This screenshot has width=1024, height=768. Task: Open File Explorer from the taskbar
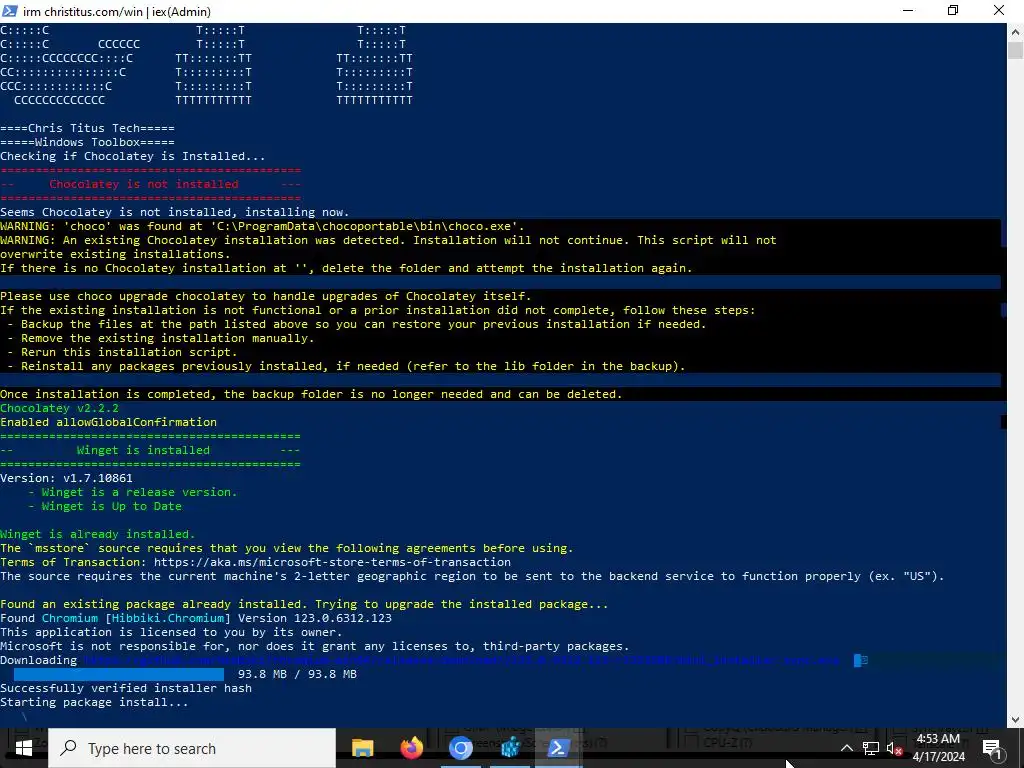click(x=362, y=748)
